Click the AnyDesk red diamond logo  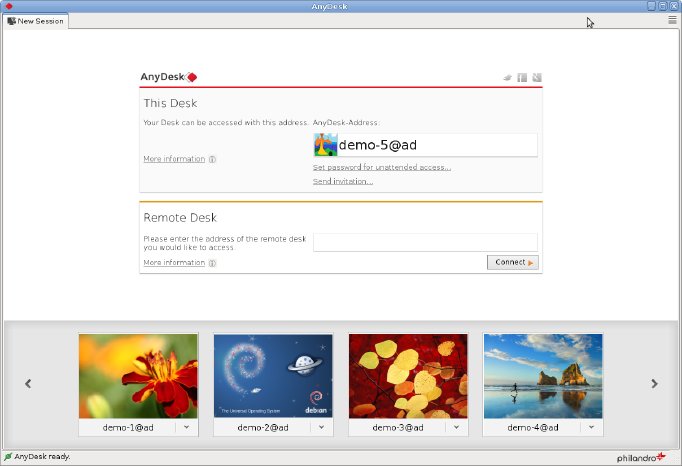tap(191, 77)
